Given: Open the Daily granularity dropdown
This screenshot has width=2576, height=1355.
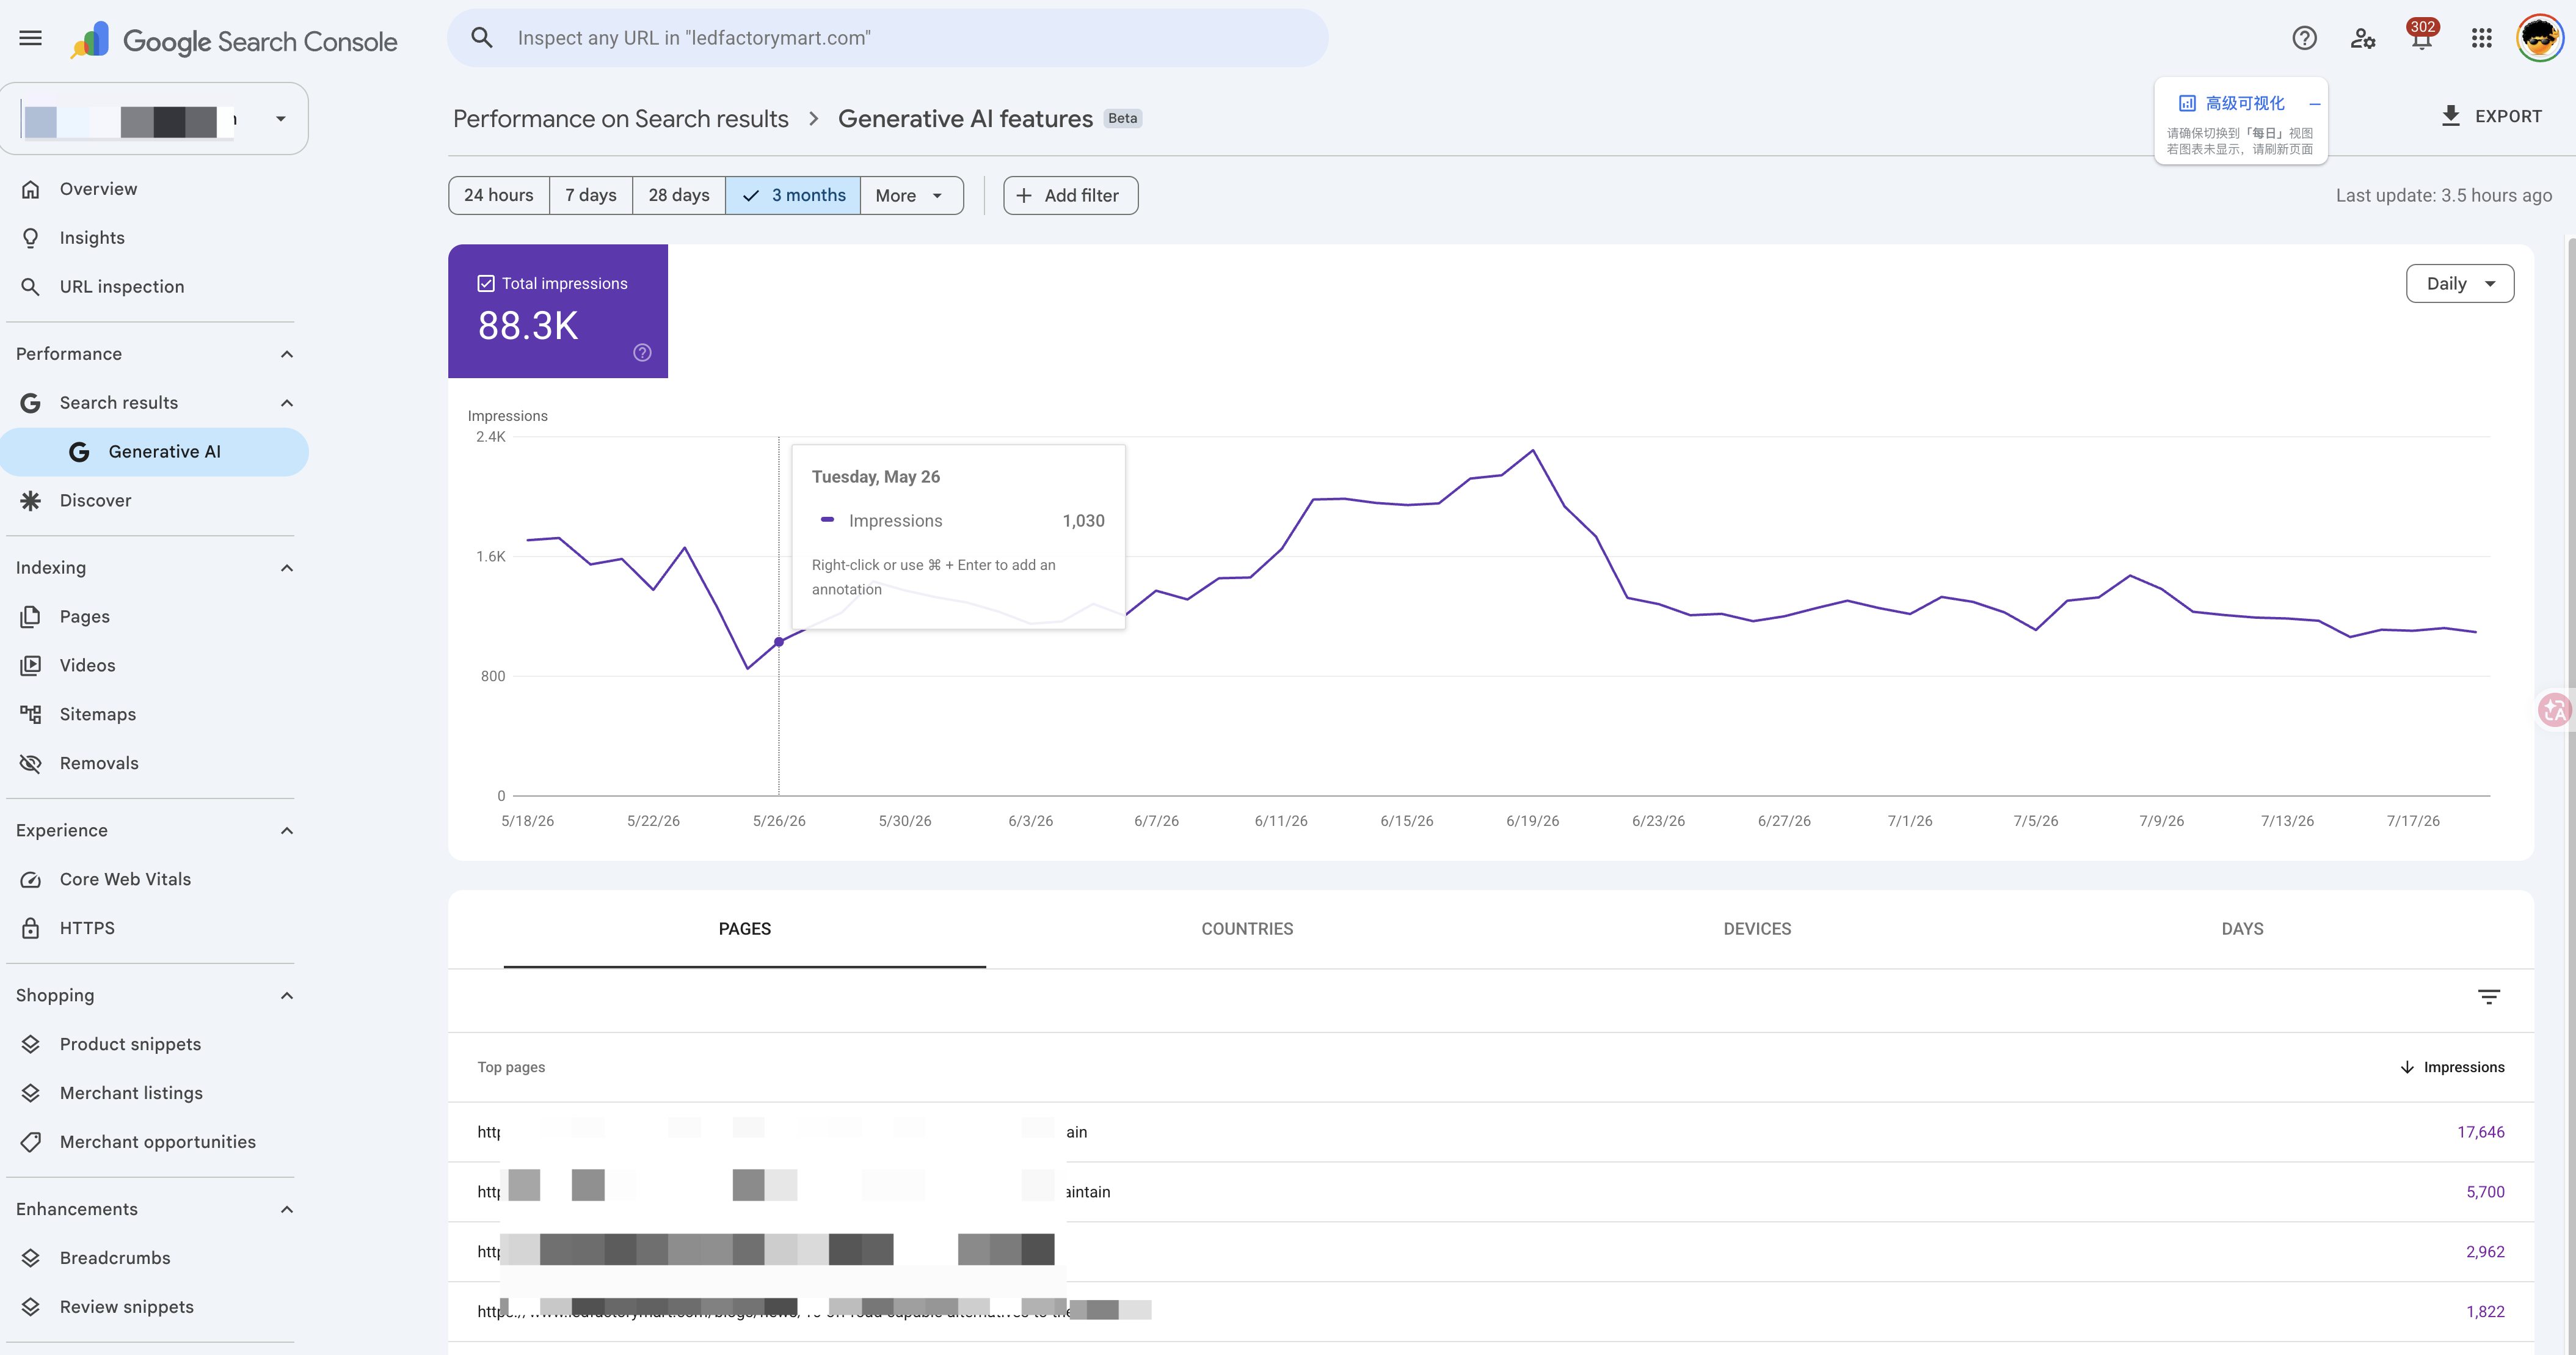Looking at the screenshot, I should (x=2459, y=284).
